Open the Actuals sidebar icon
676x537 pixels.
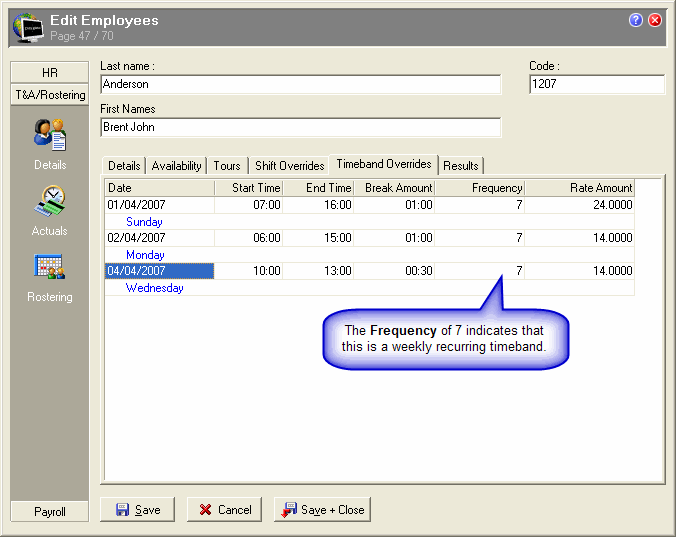click(x=49, y=203)
